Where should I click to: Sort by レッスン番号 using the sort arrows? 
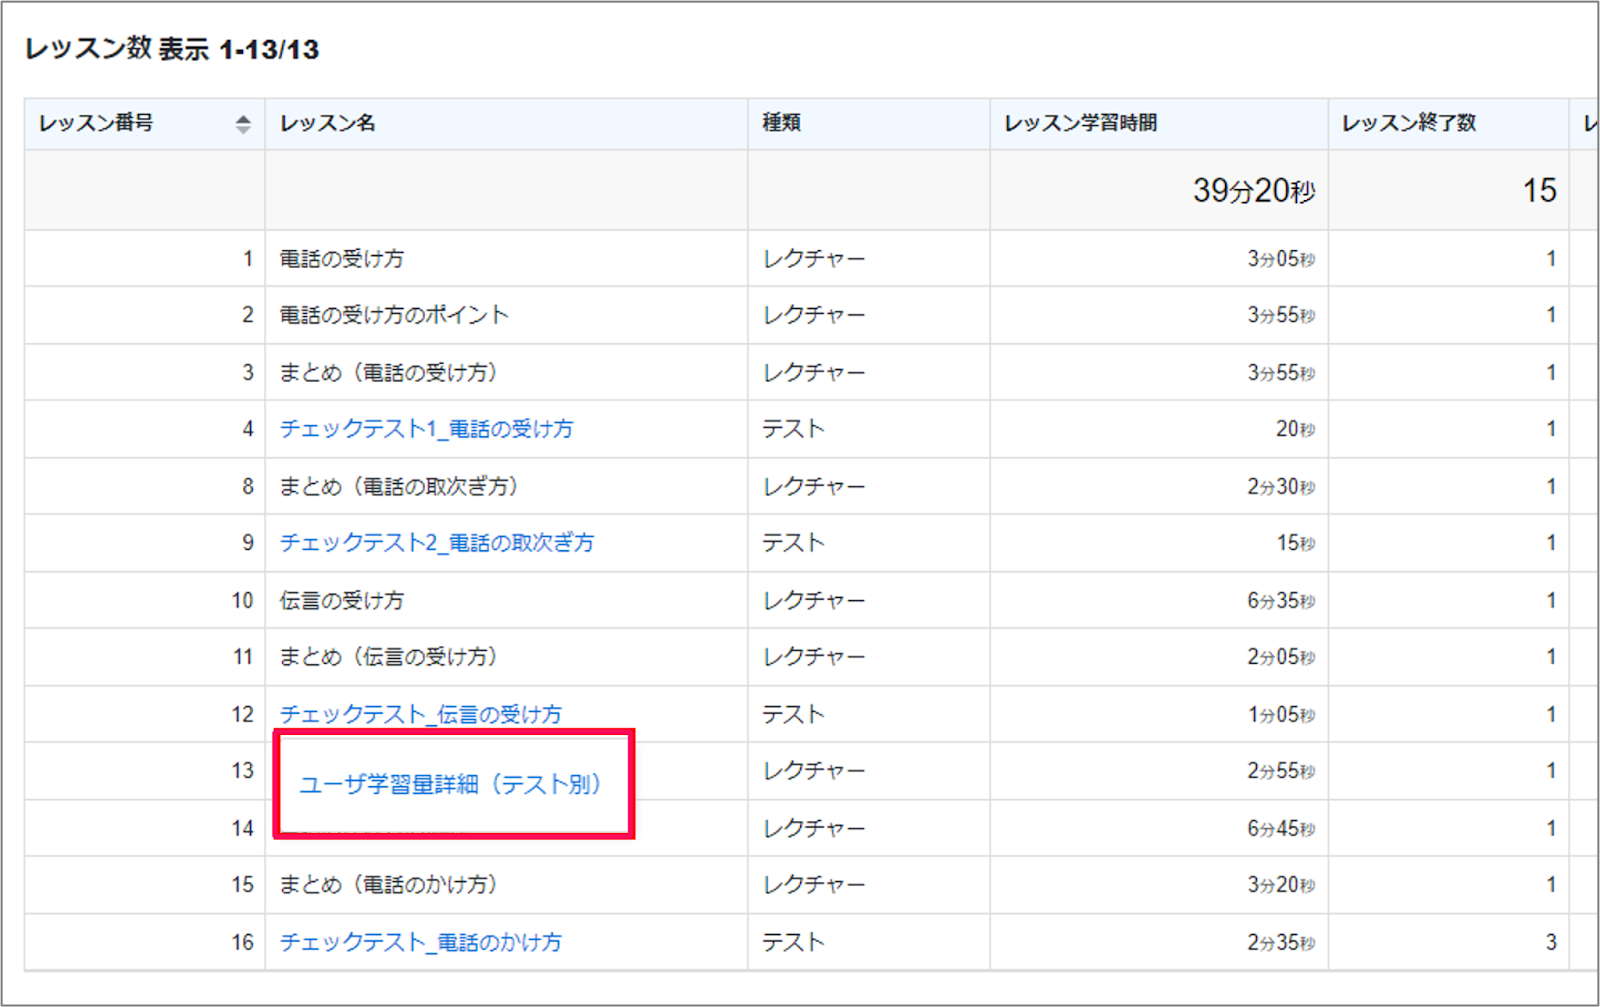(243, 124)
